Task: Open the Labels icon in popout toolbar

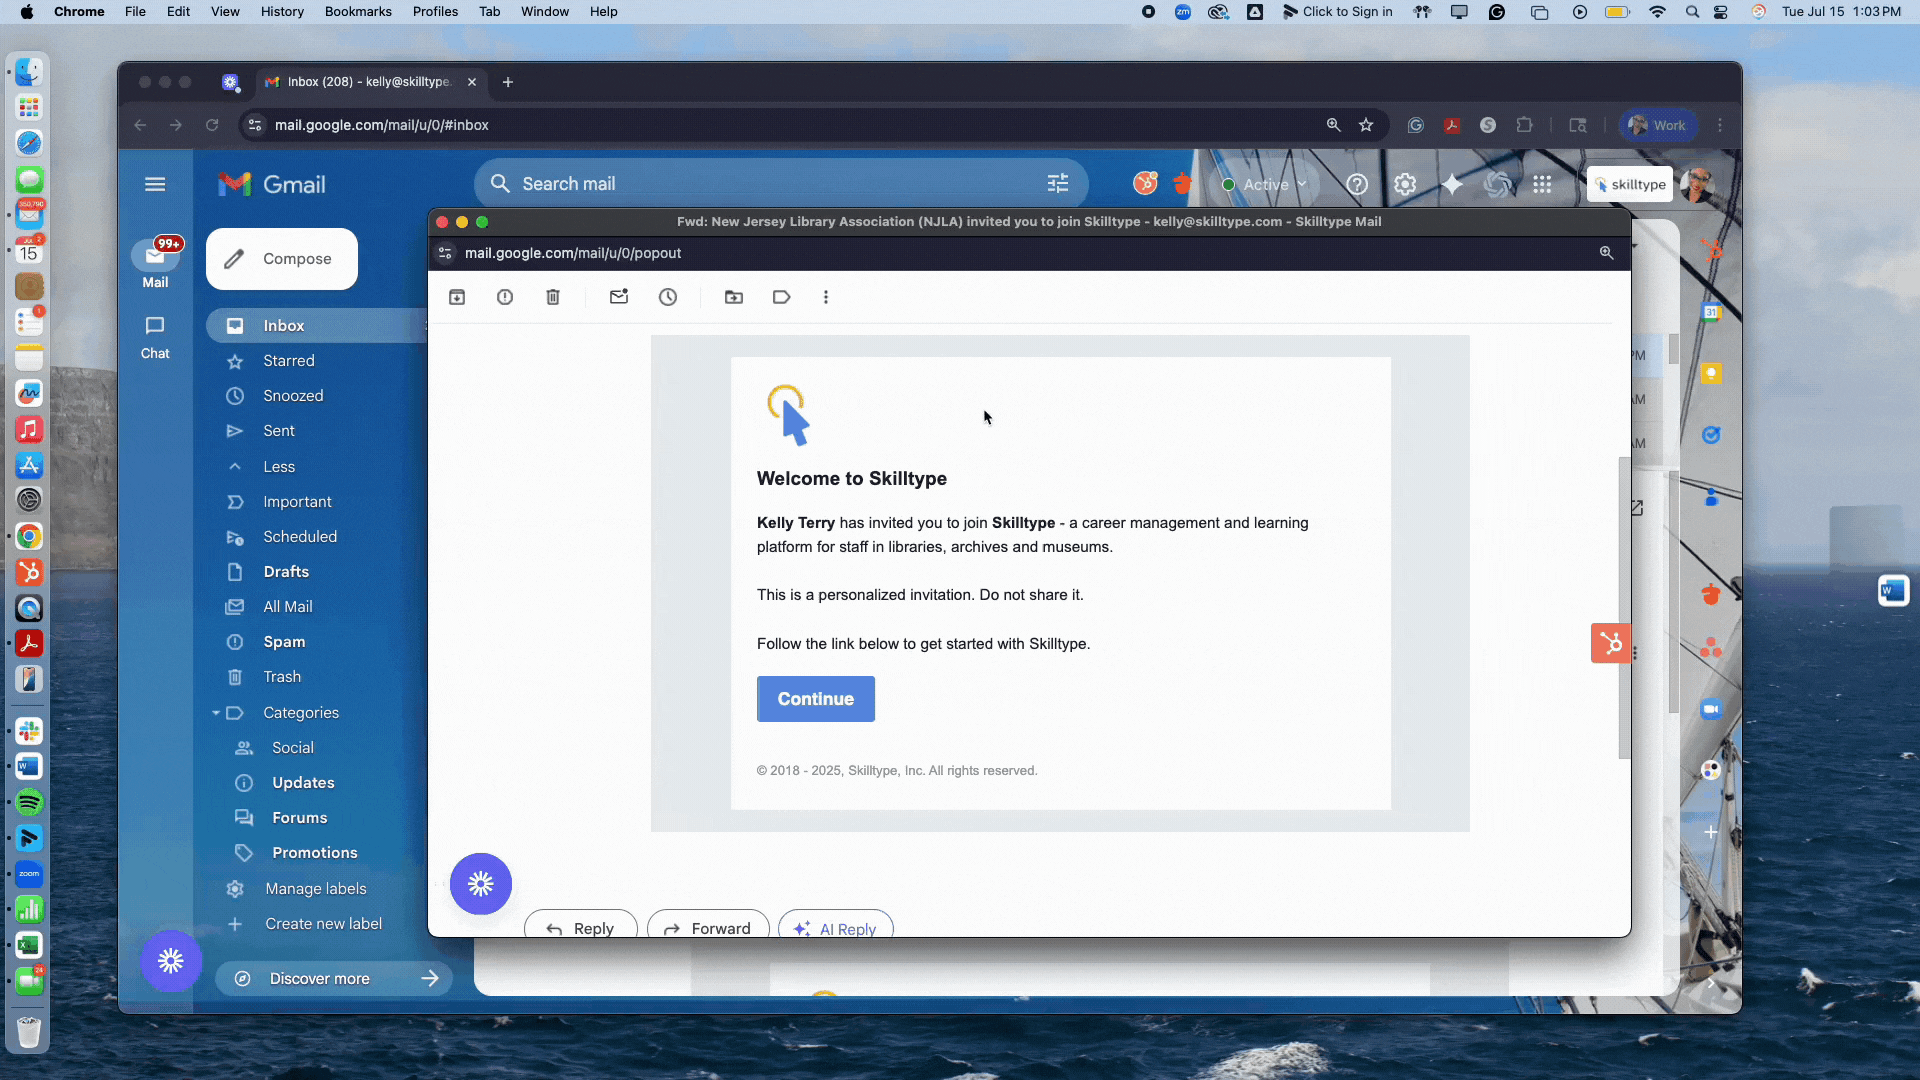Action: coord(782,297)
